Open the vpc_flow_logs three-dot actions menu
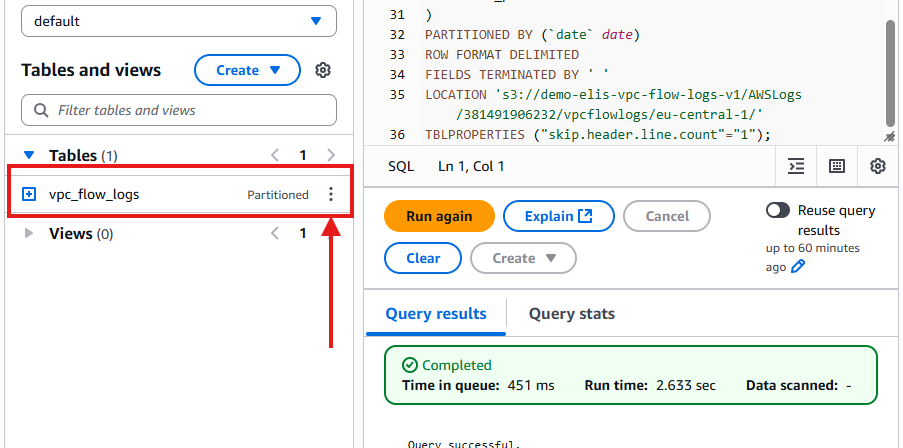903x448 pixels. tap(331, 195)
